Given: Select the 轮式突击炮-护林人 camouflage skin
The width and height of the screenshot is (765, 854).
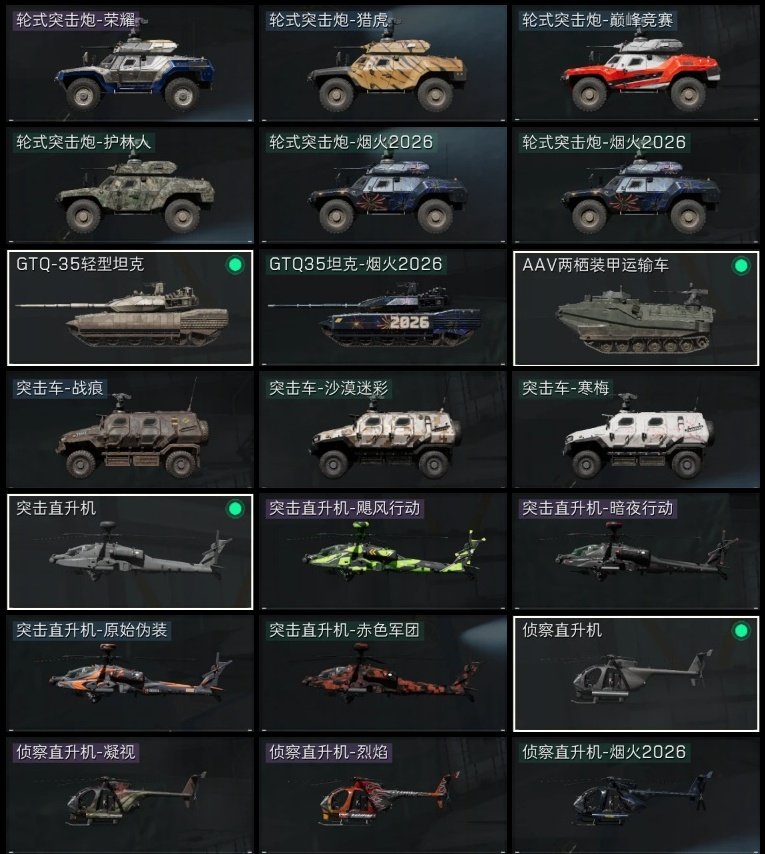Looking at the screenshot, I should 130,185.
